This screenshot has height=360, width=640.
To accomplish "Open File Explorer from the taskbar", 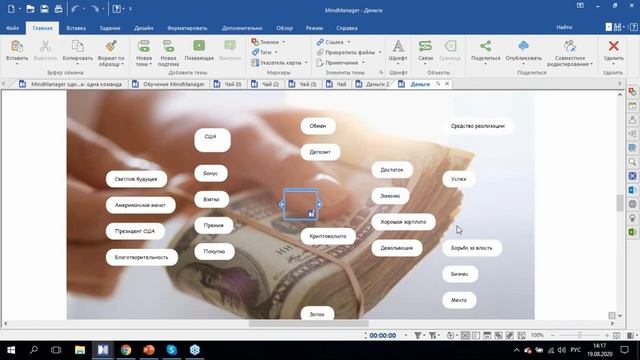I will tap(80, 350).
